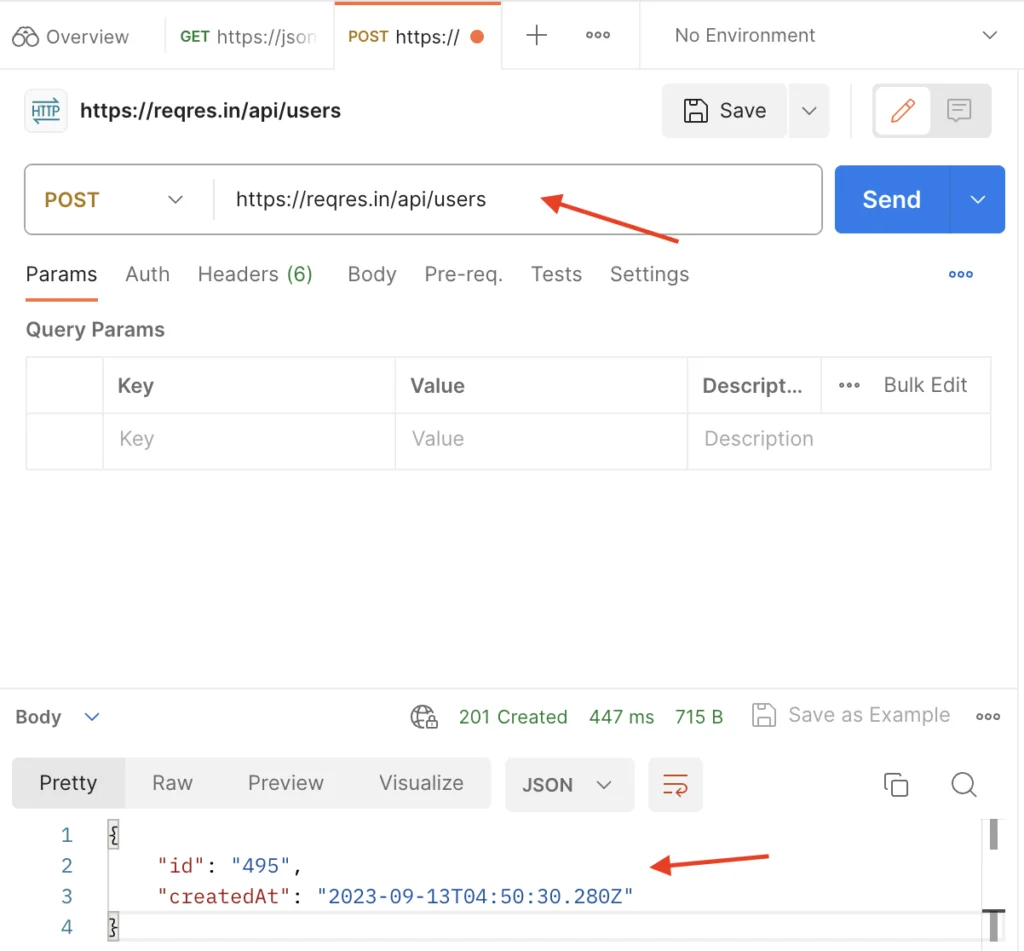This screenshot has width=1024, height=951.
Task: Click Save as Example
Action: 851,715
